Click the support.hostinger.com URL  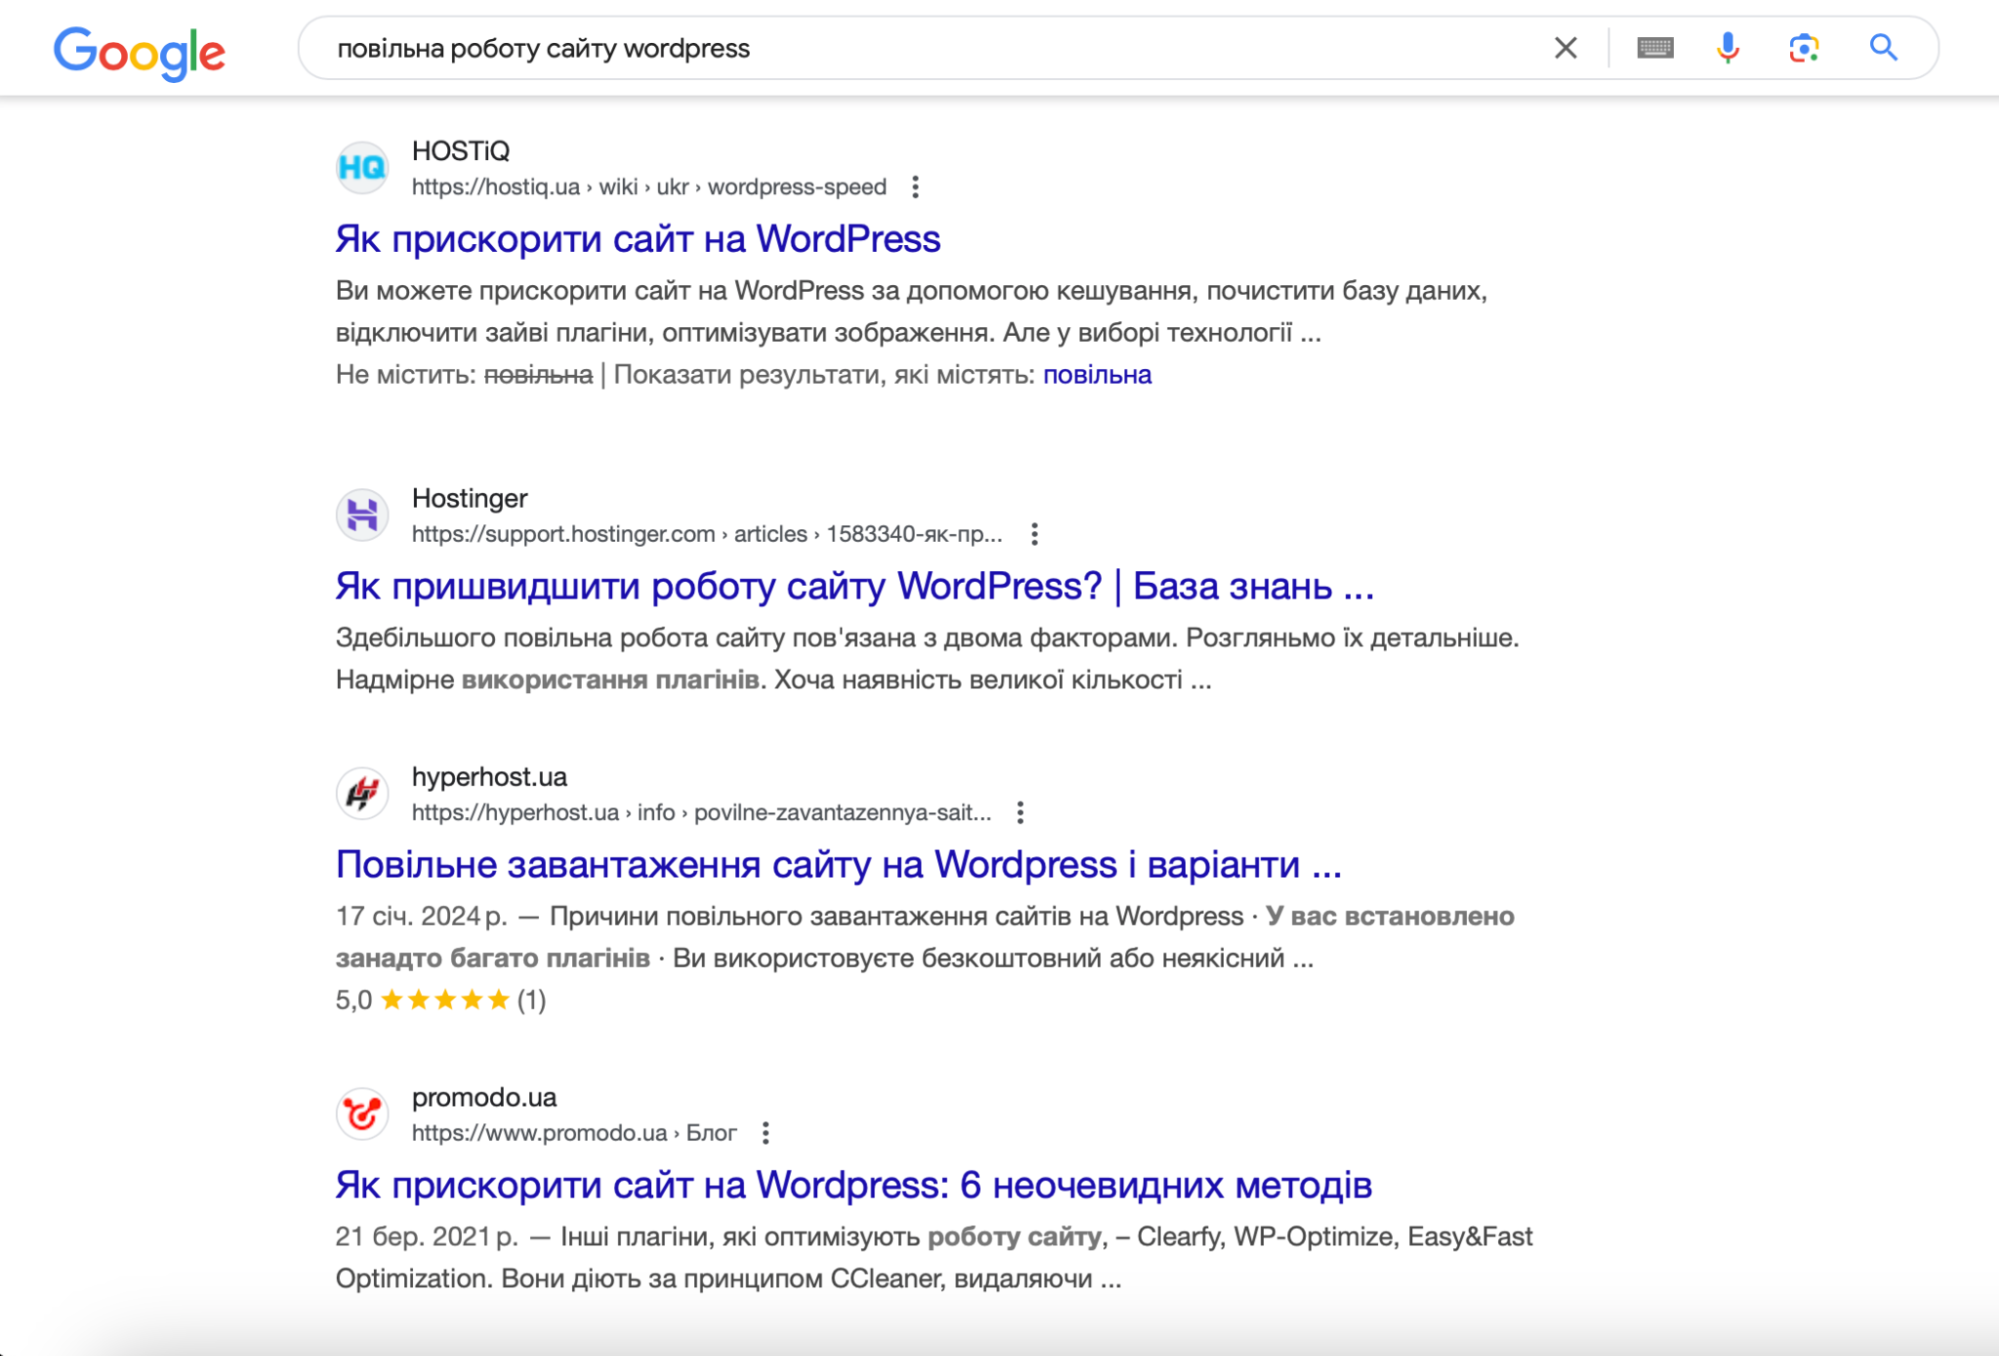[707, 534]
